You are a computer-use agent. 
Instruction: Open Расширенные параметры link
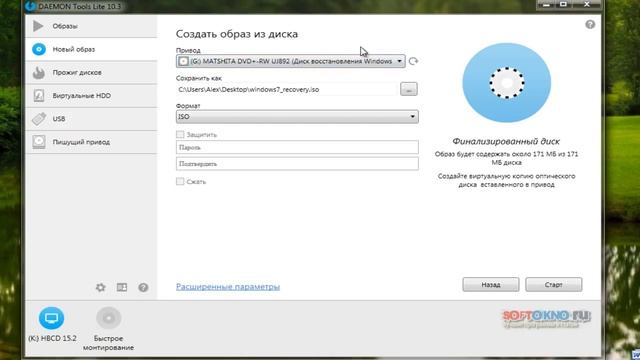[x=228, y=287]
